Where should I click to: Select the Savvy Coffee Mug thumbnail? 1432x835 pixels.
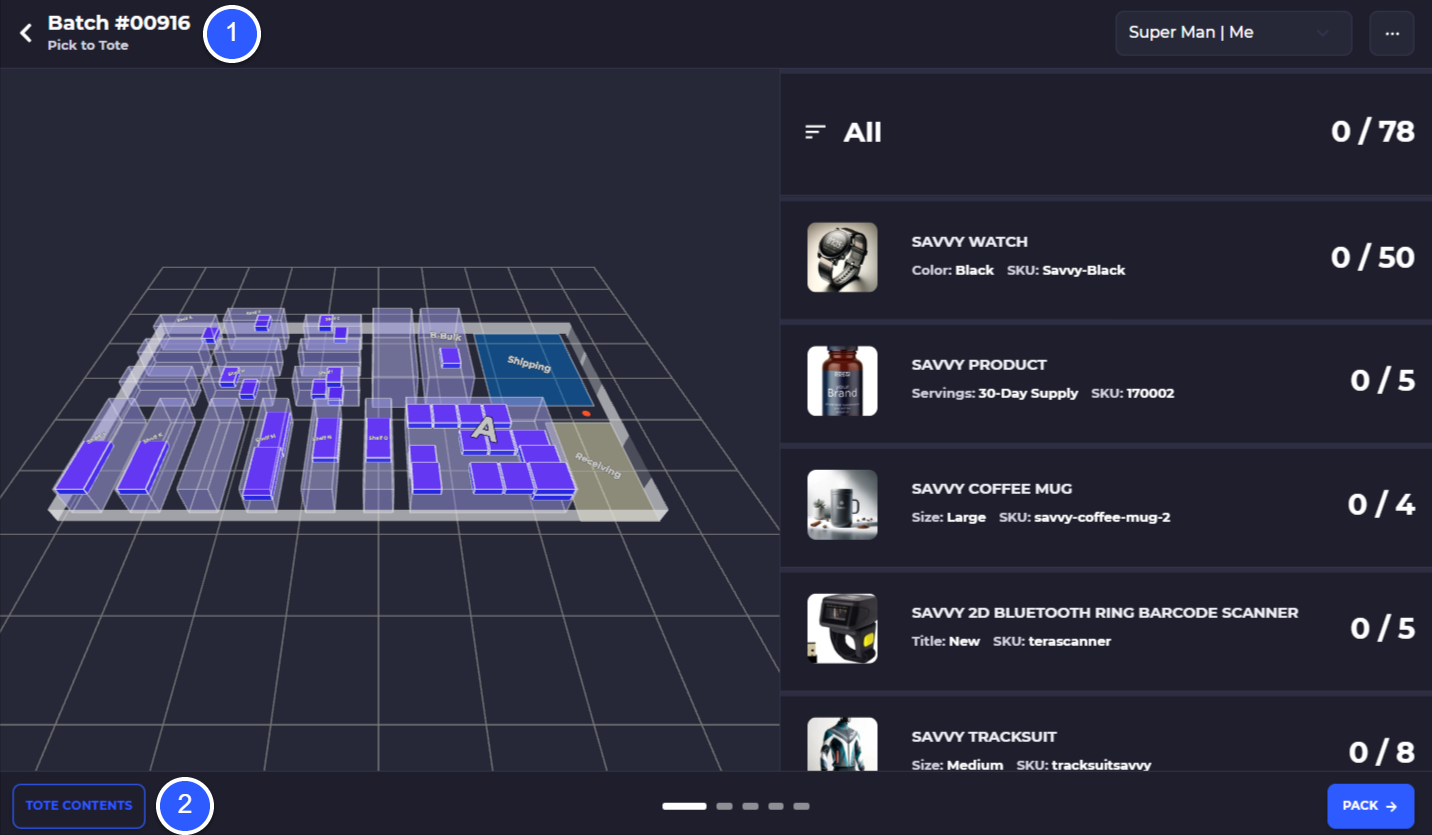(842, 505)
